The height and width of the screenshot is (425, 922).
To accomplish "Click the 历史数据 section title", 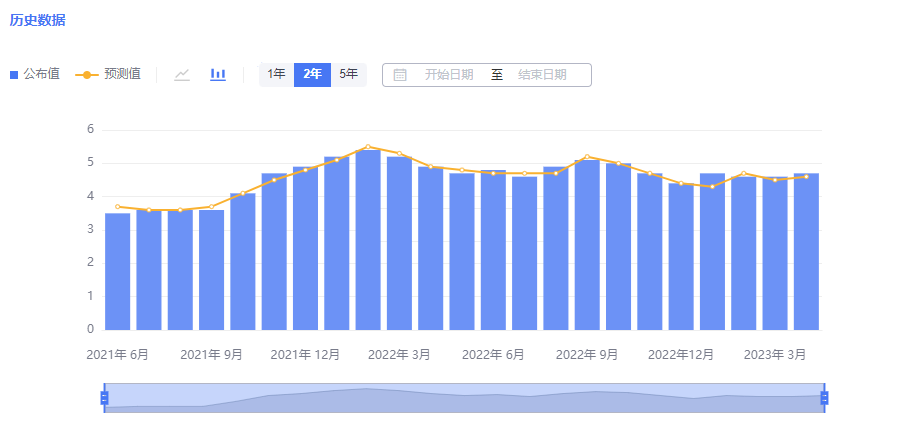I will coord(38,20).
